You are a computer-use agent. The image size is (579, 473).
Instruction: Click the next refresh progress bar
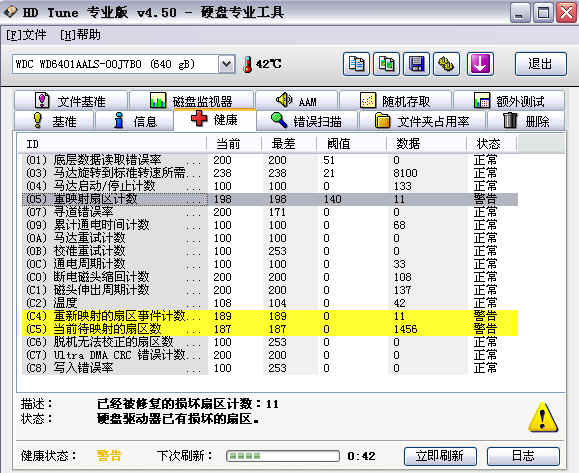pyautogui.click(x=283, y=456)
